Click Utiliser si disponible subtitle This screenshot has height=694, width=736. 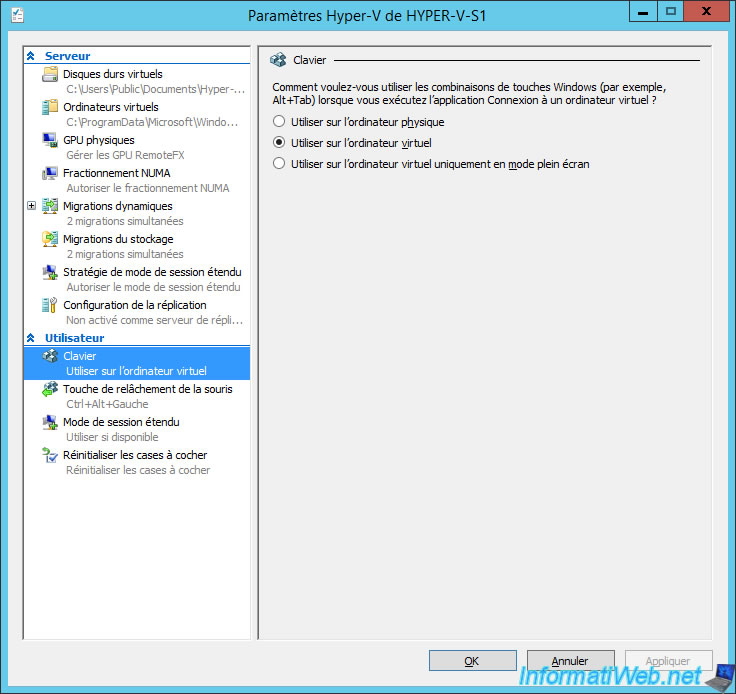click(112, 437)
